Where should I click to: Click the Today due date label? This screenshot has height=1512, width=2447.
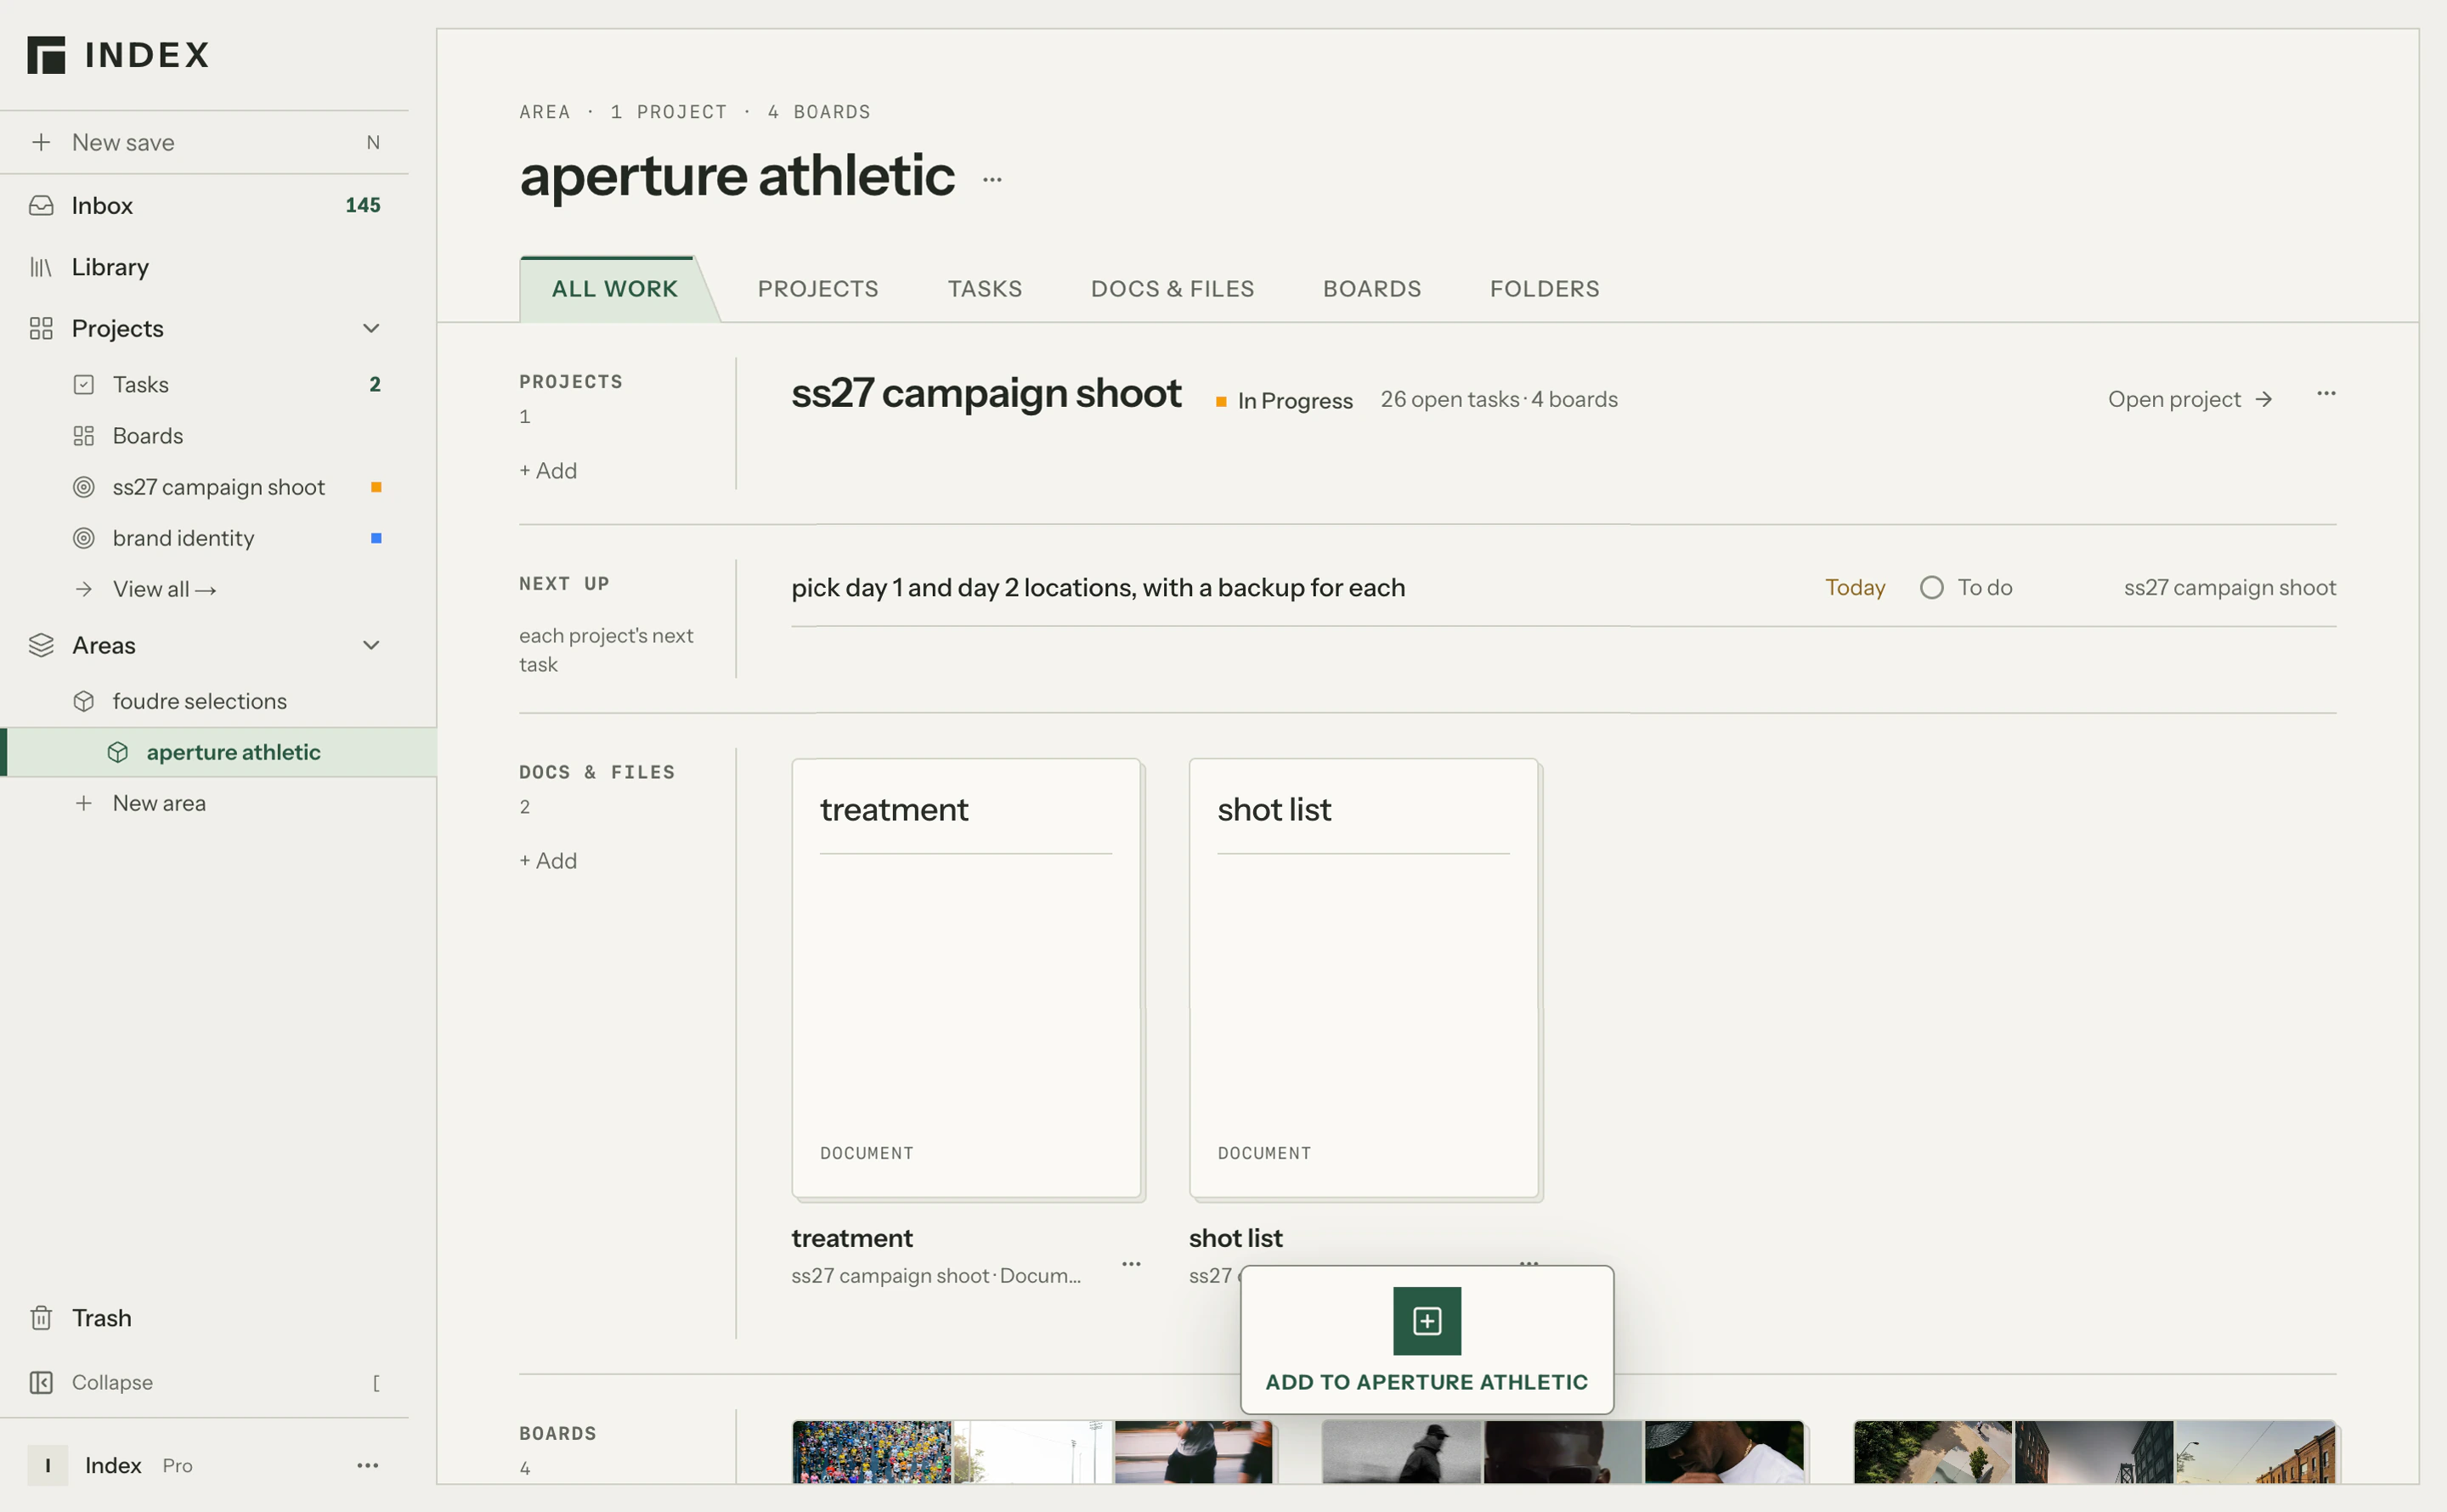(1855, 587)
